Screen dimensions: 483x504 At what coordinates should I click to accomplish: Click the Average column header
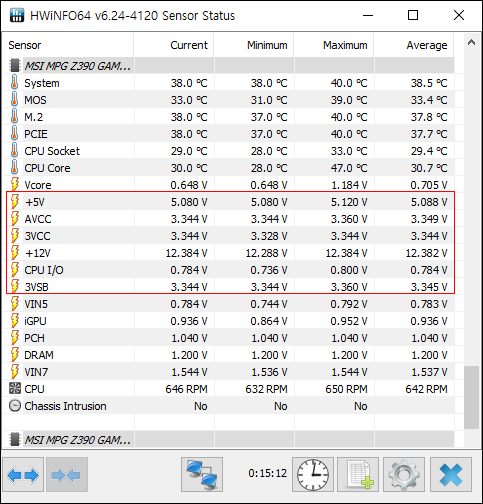414,45
